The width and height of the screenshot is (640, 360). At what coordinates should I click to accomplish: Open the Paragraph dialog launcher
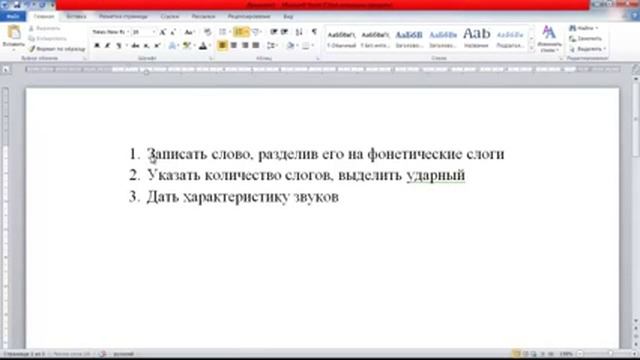coord(318,59)
